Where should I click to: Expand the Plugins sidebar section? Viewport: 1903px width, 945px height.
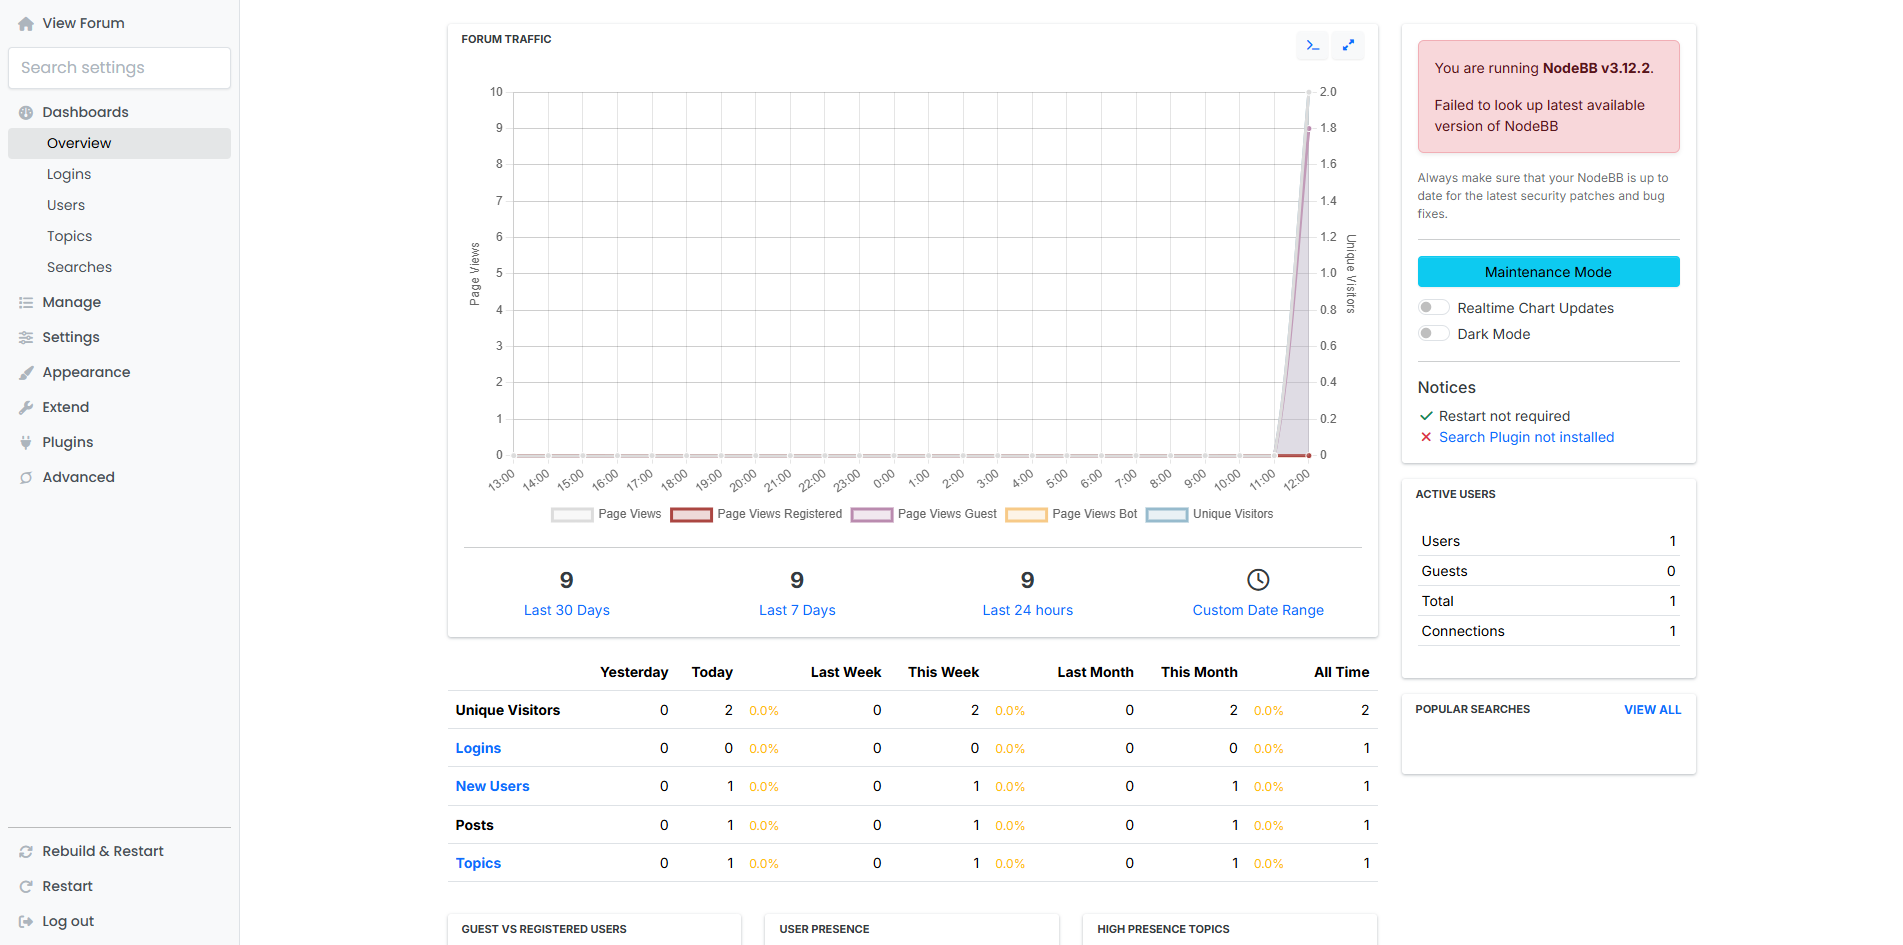(x=119, y=442)
